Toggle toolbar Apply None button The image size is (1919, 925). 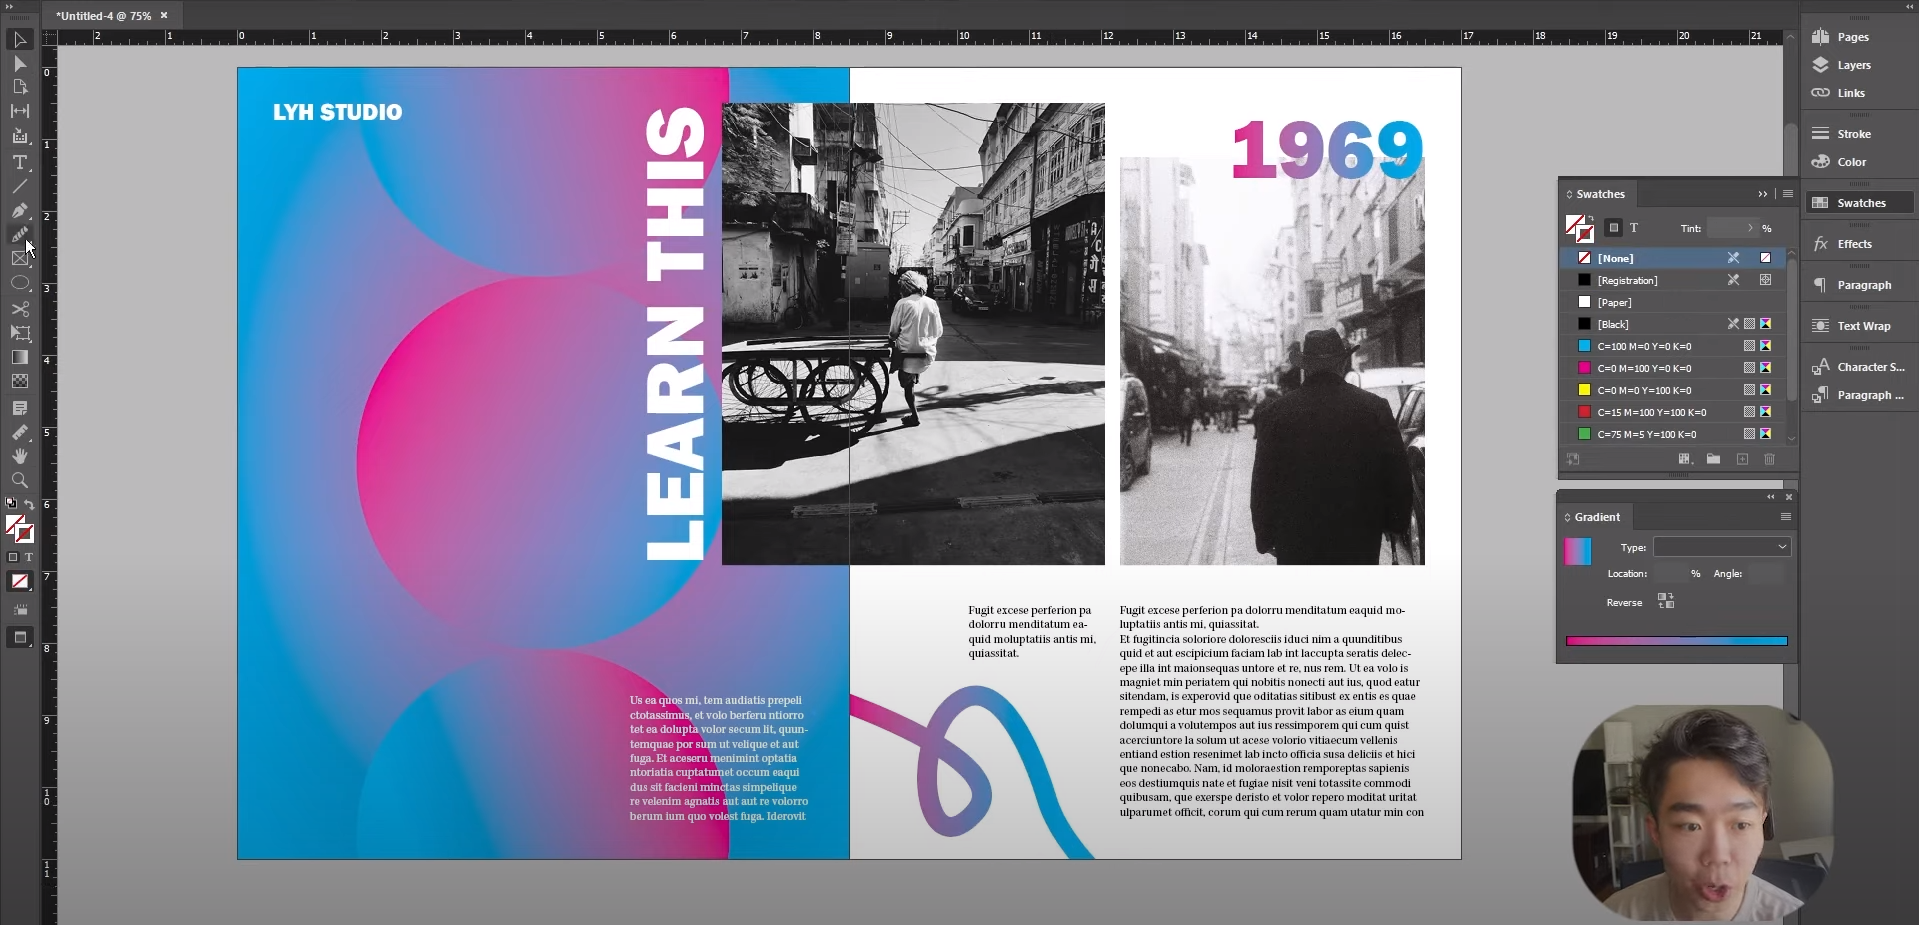[19, 581]
